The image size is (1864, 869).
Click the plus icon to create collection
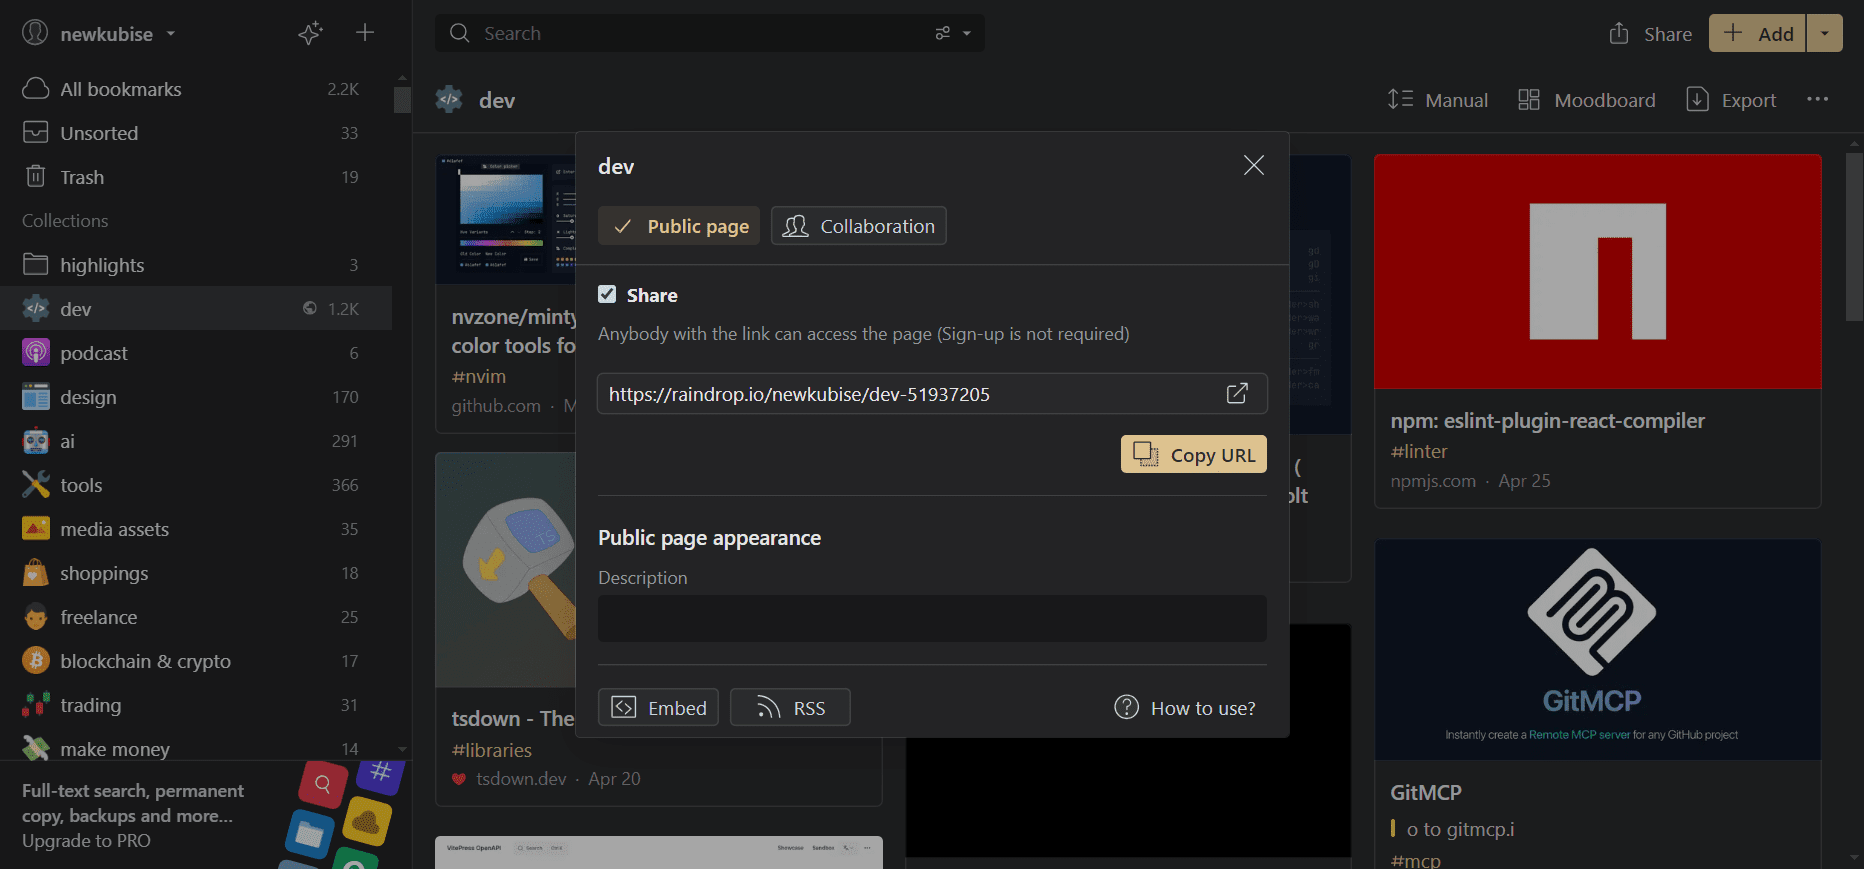365,33
